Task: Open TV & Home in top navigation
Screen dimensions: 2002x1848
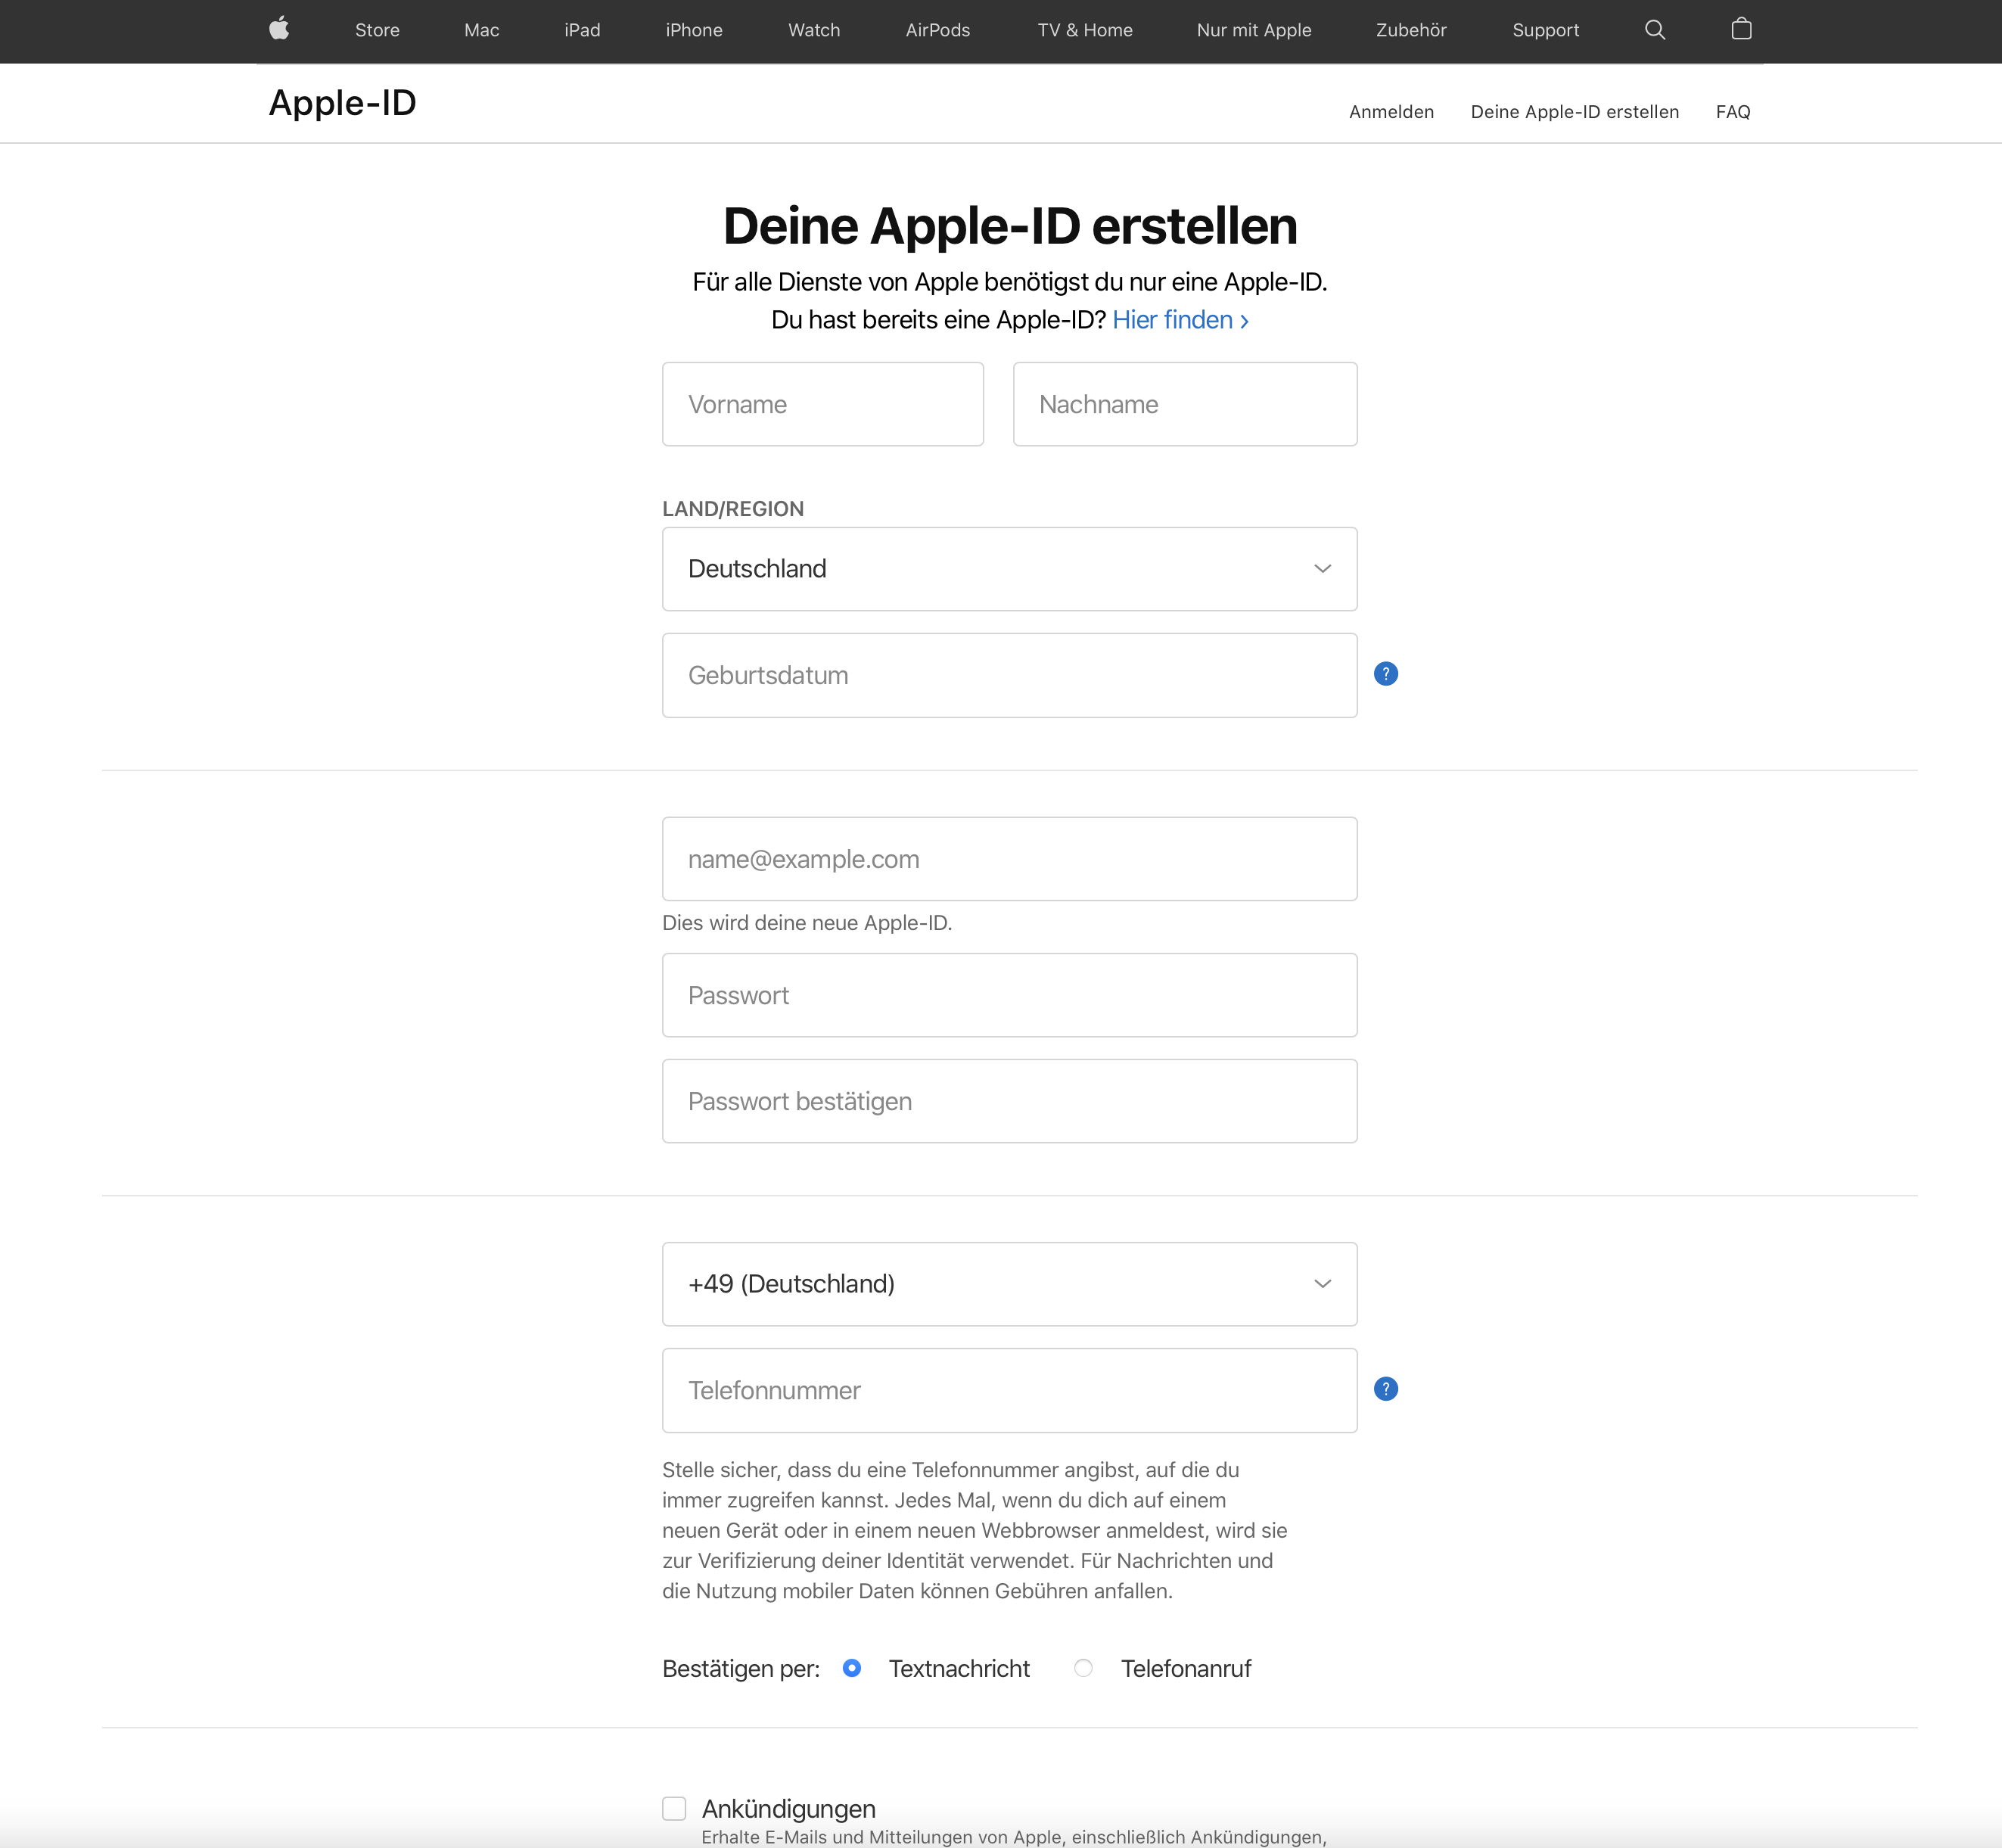Action: pyautogui.click(x=1085, y=30)
